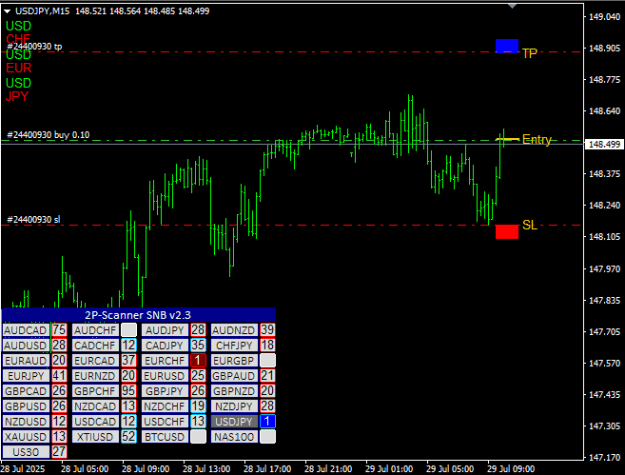Click the #24400930 tp line label
The width and height of the screenshot is (625, 475).
point(35,47)
